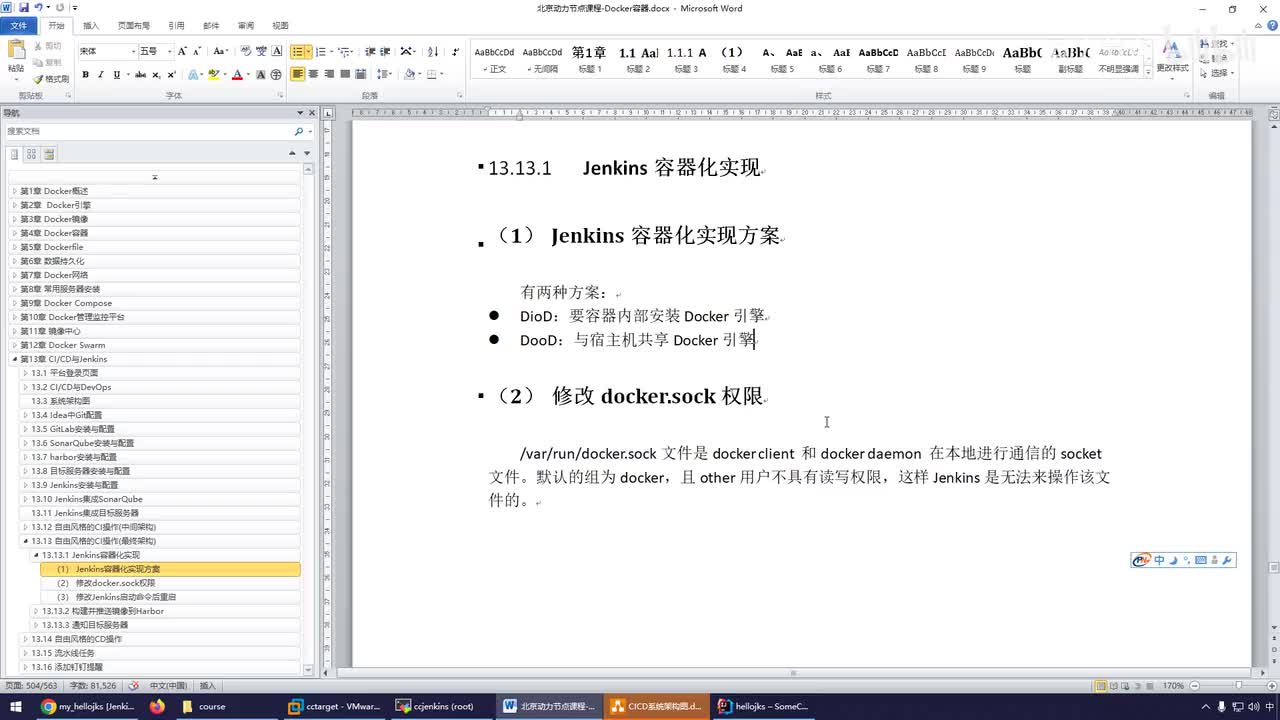The height and width of the screenshot is (720, 1280).
Task: Click the numbered list button
Action: pos(321,51)
